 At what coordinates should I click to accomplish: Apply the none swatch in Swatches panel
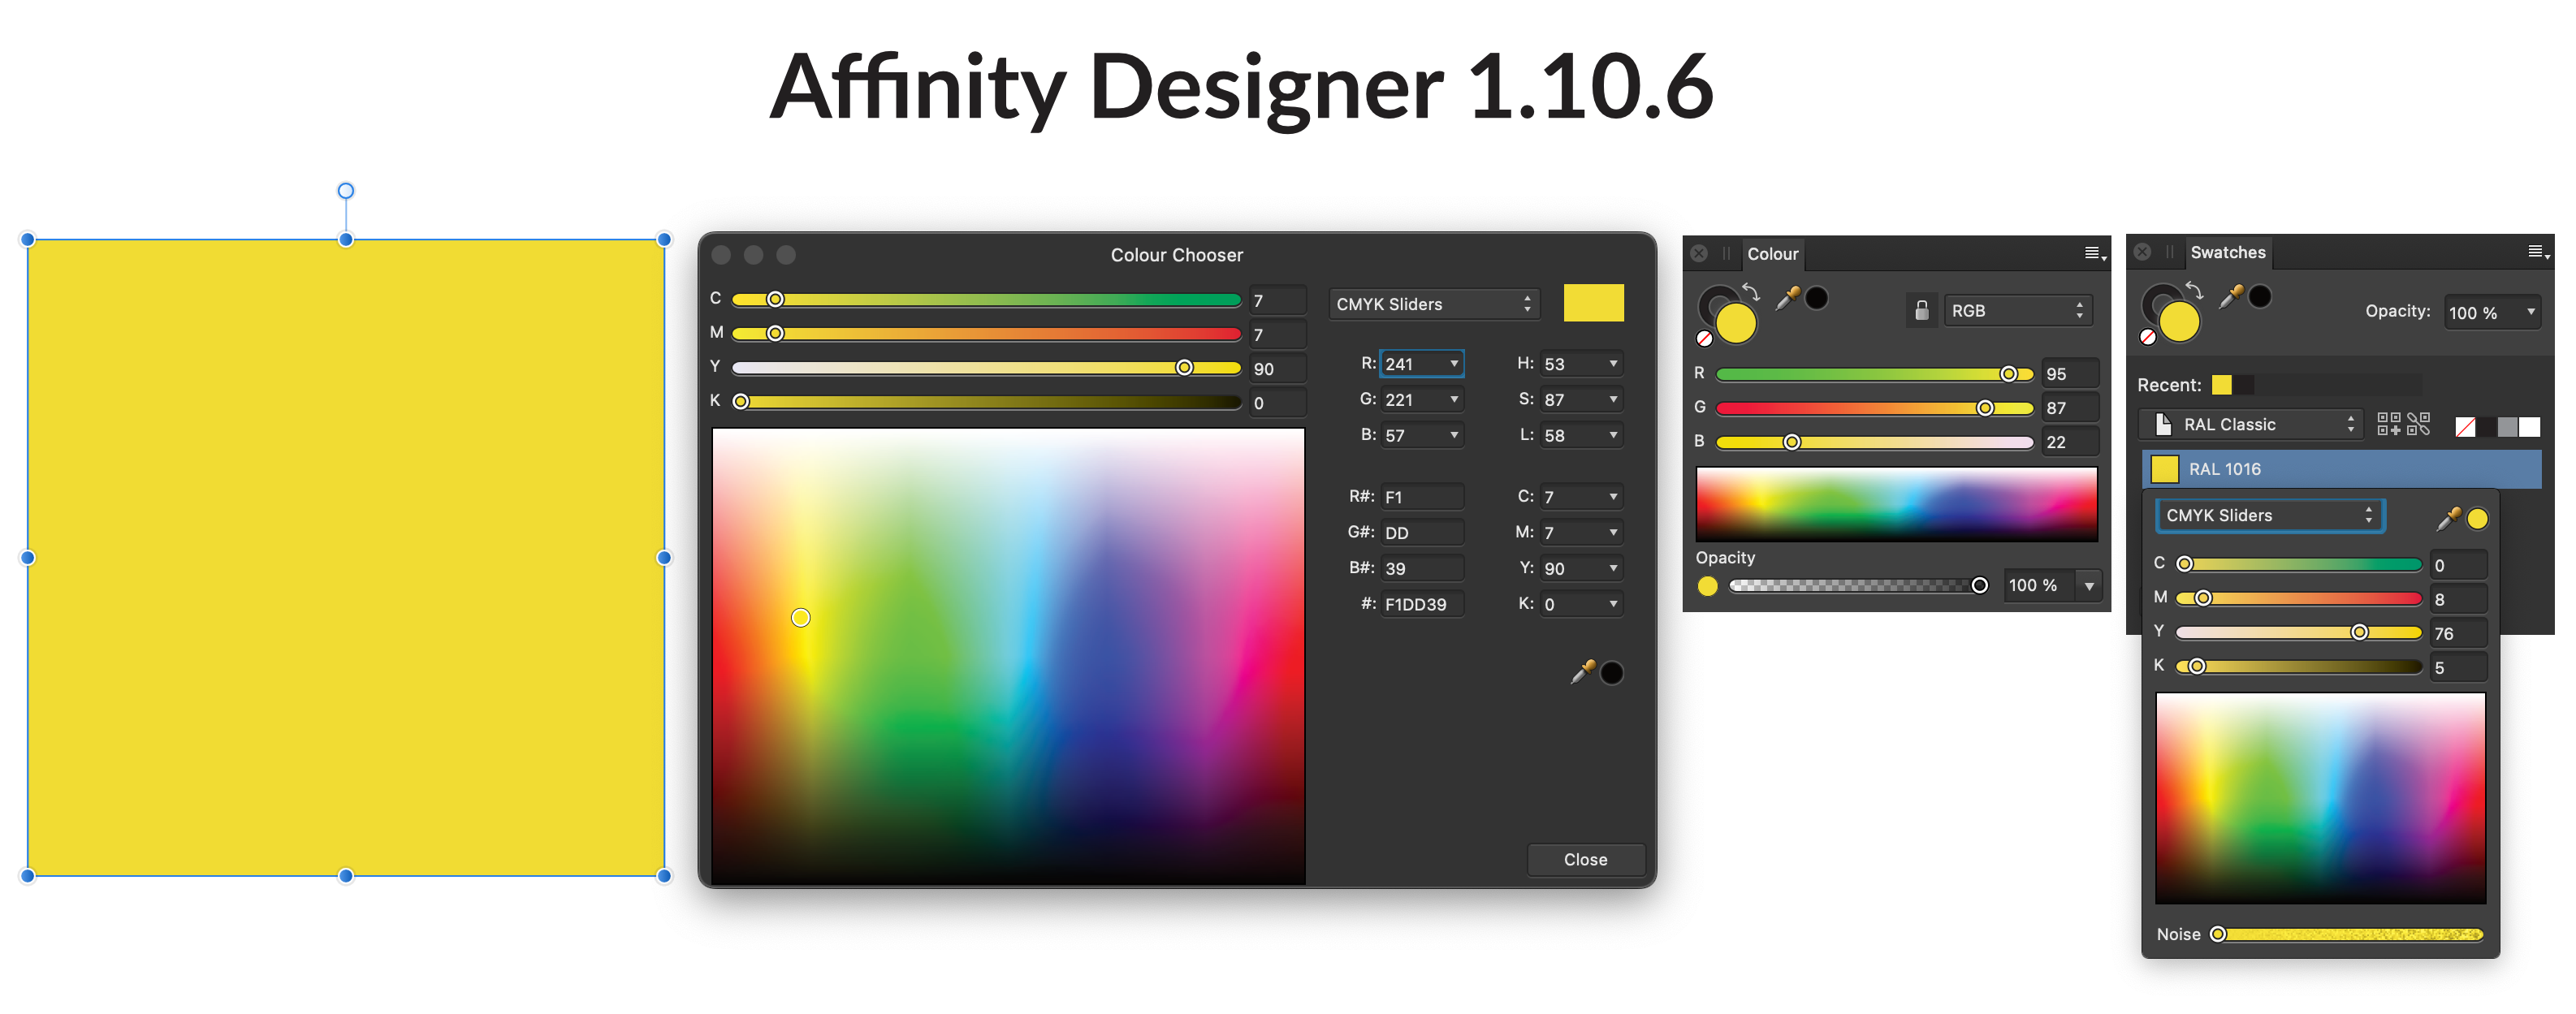coord(2466,427)
